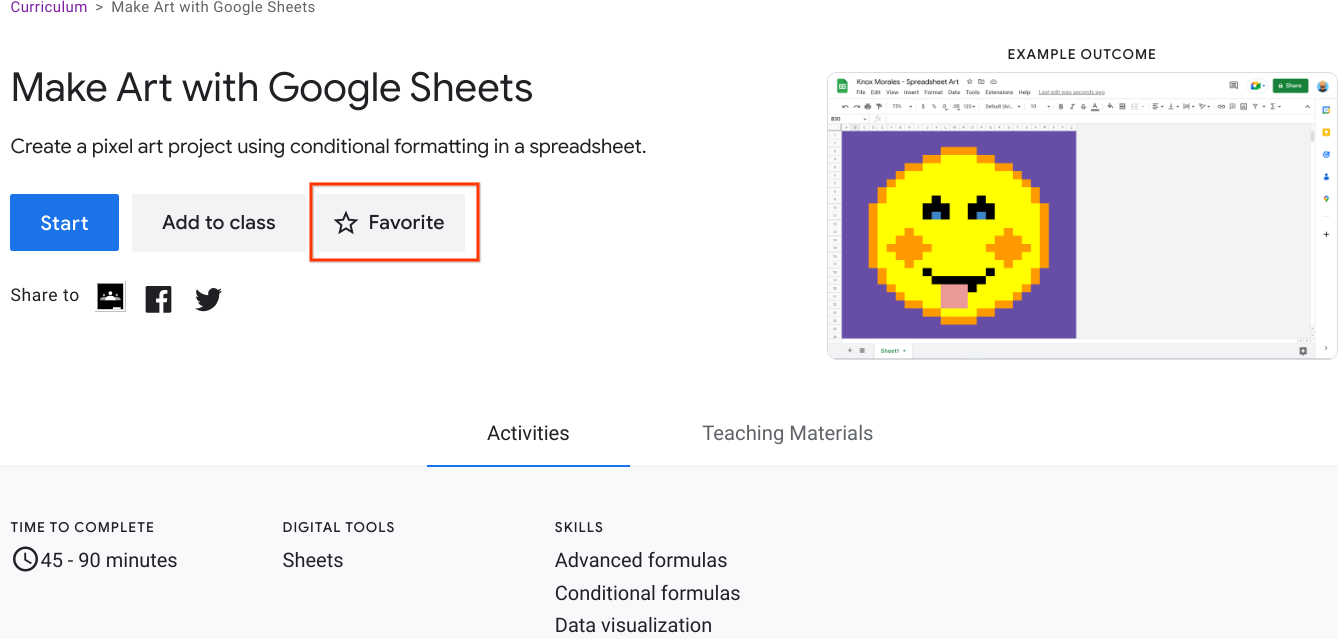This screenshot has height=639, width=1338.
Task: Click the functions sigma icon in the spreadsheet toolbar
Action: pos(1272,107)
